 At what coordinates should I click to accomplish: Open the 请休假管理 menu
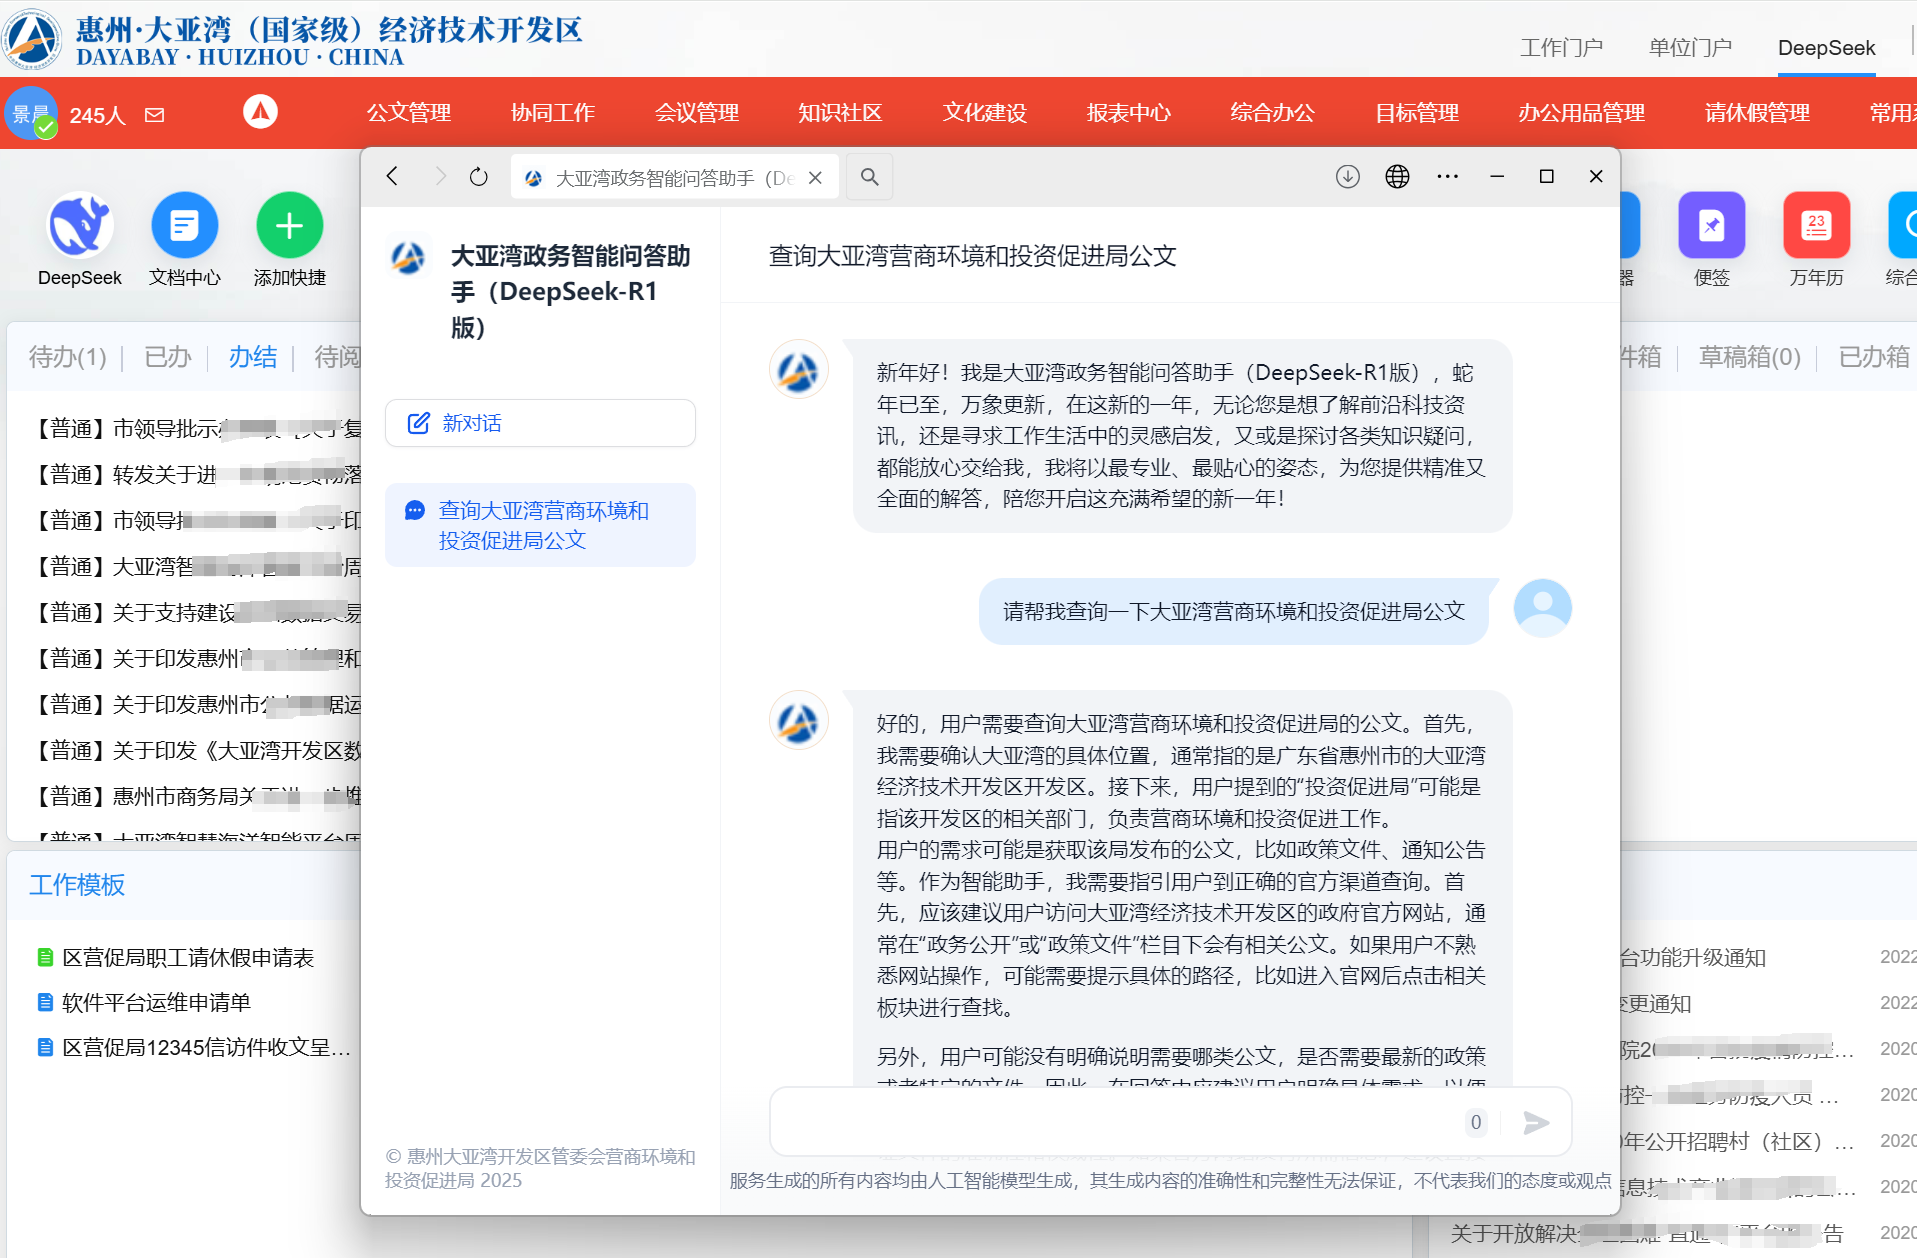[1758, 113]
